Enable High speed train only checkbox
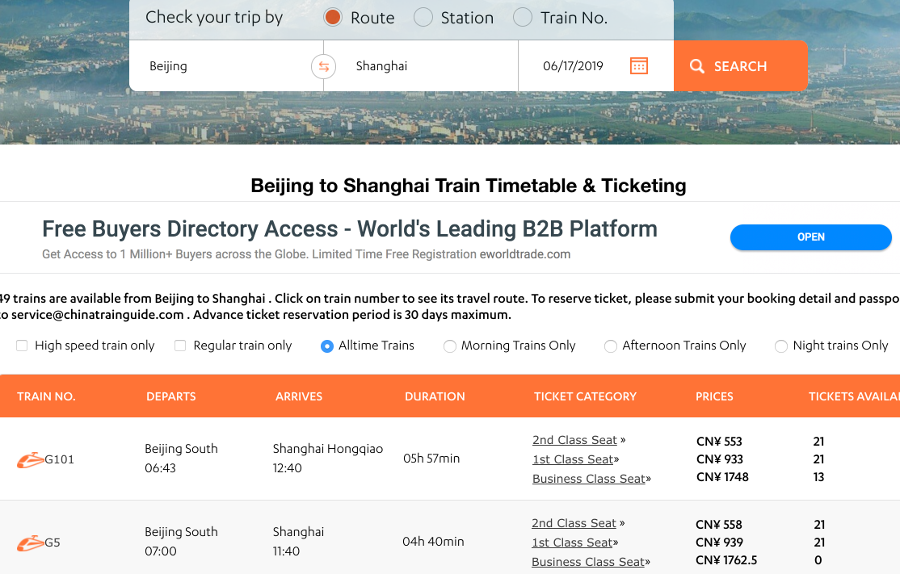Viewport: 900px width, 574px height. [22, 346]
